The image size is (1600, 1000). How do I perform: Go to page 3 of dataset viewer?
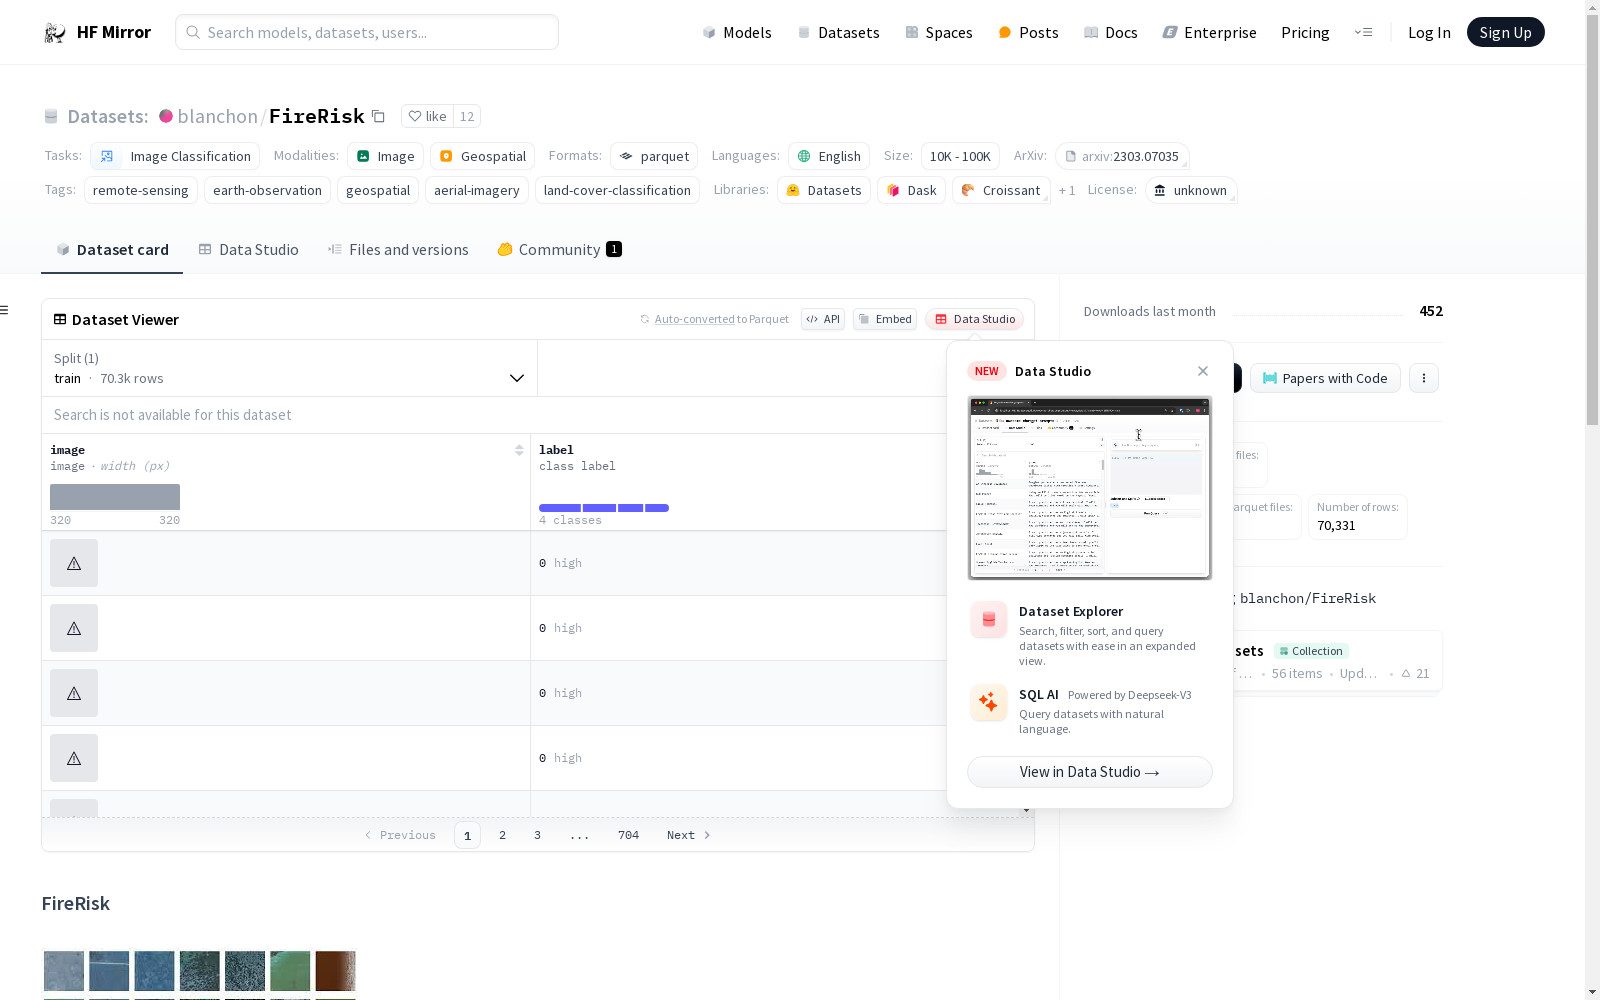coord(537,835)
